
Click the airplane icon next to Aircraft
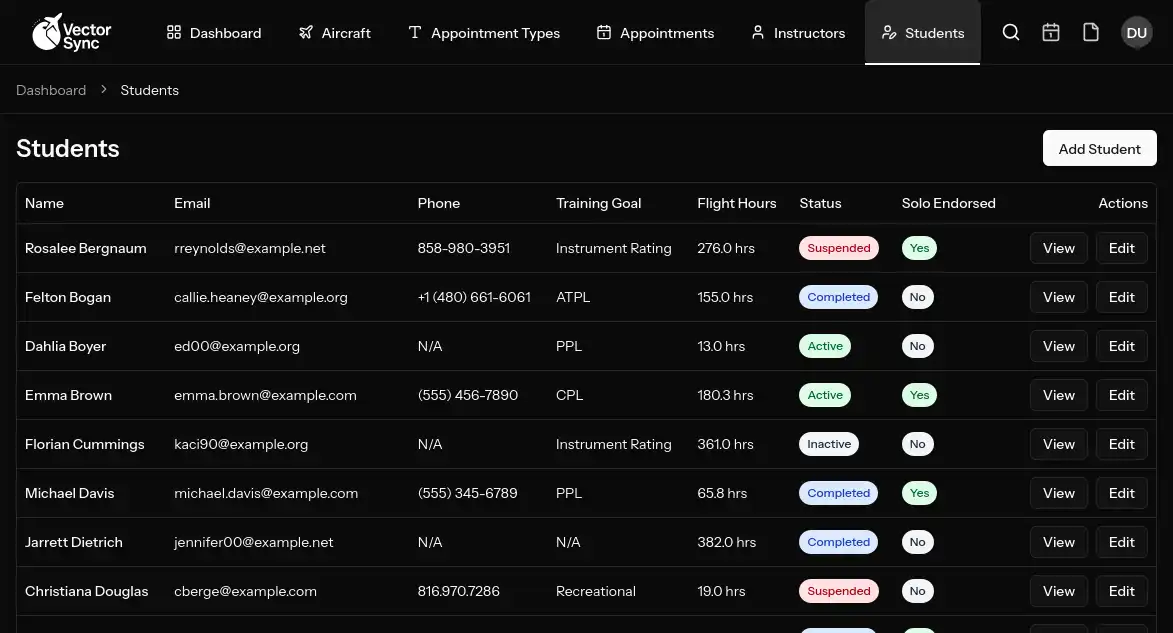click(306, 32)
